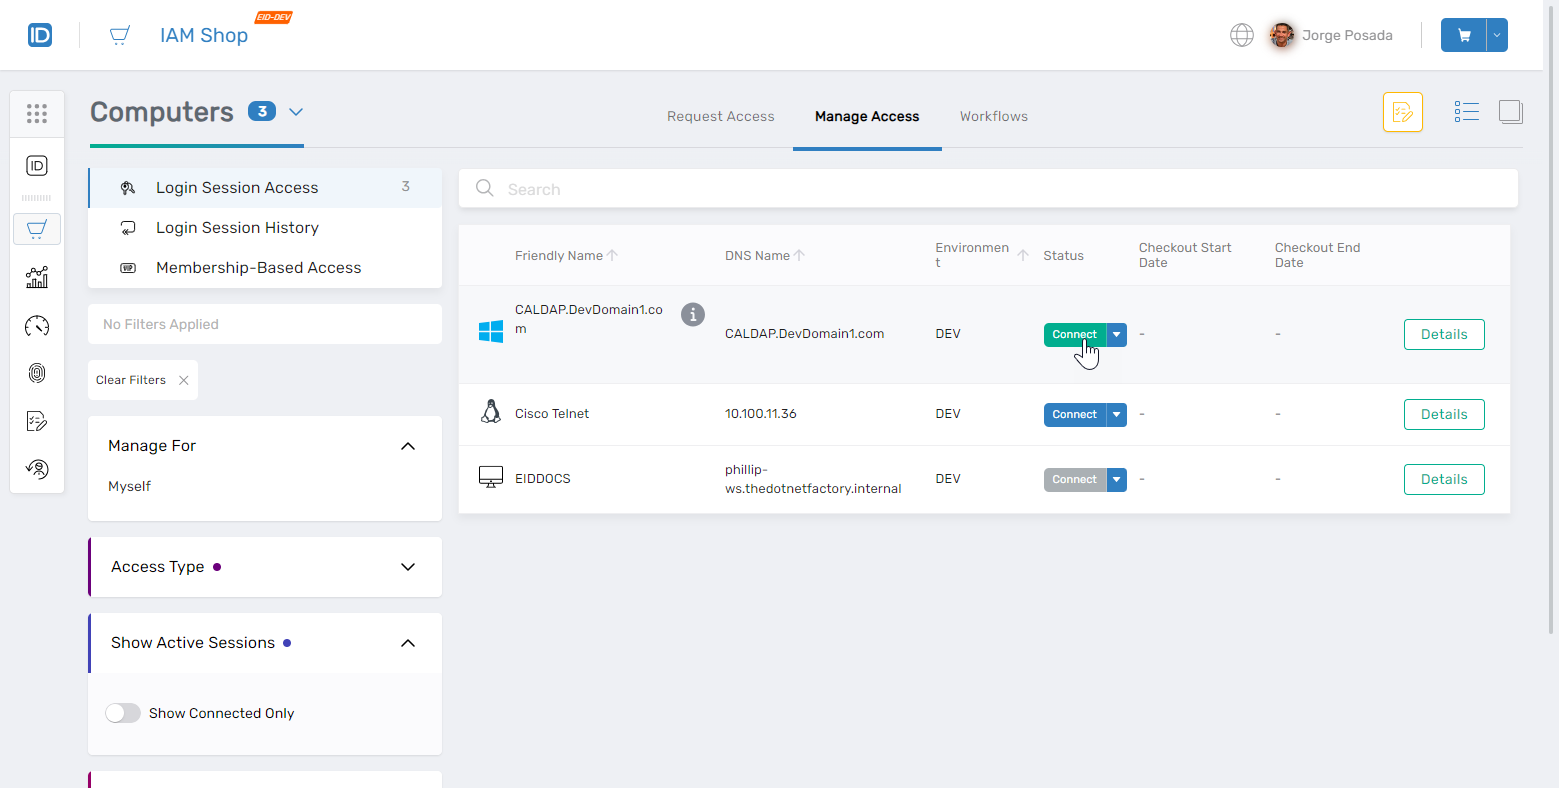Click the ID identity icon in sidebar
This screenshot has width=1559, height=788.
coord(37,166)
